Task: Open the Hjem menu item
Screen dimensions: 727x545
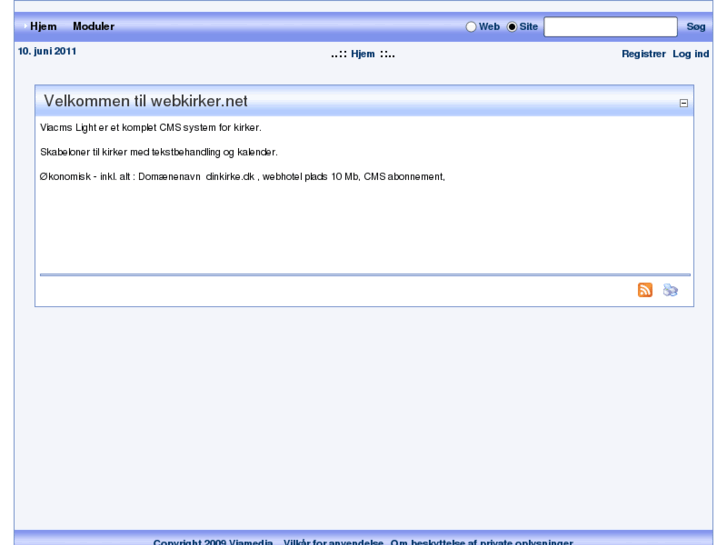Action: (x=43, y=26)
